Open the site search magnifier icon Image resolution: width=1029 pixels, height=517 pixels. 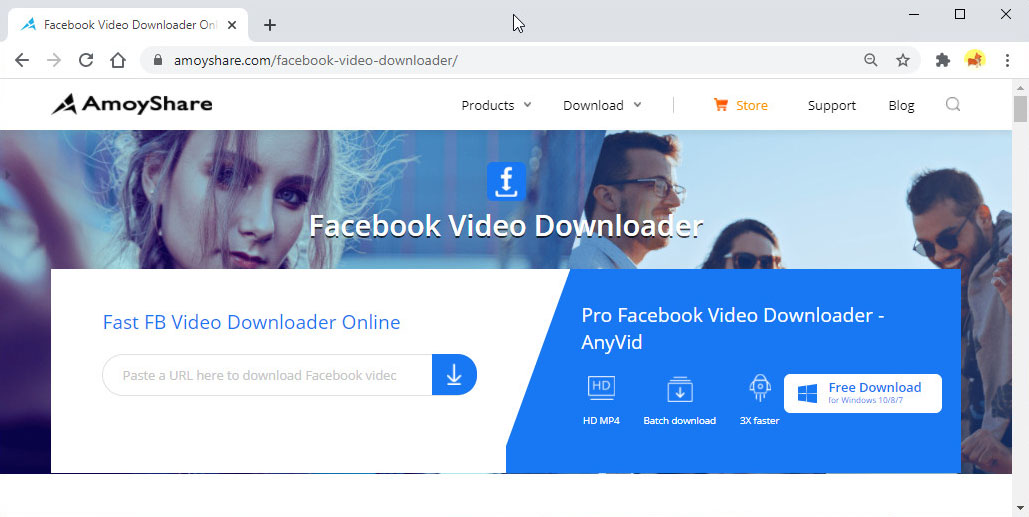coord(952,105)
